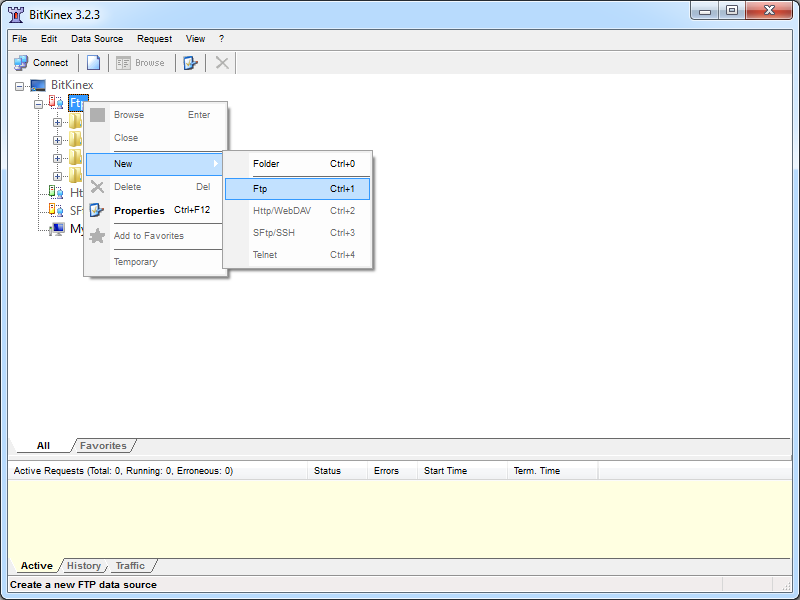The width and height of the screenshot is (800, 600).
Task: Click the Ftp data source node icon
Action: coord(56,103)
